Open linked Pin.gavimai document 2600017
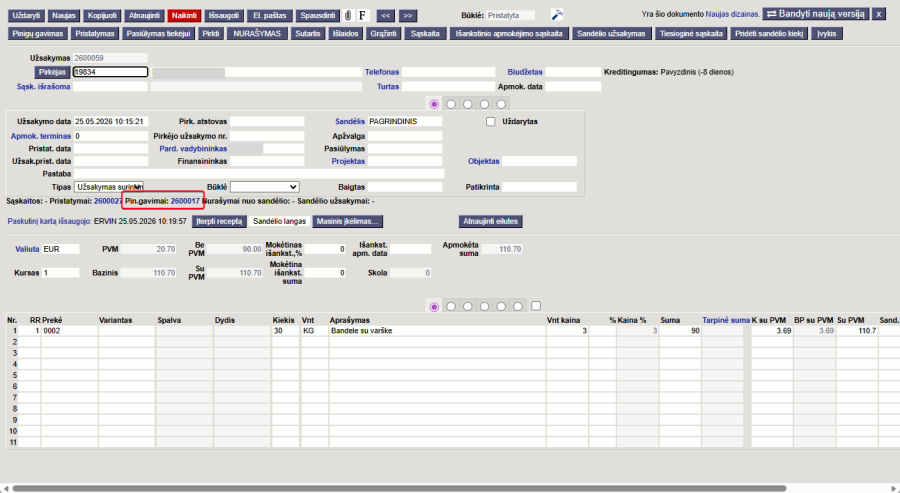900x493 pixels. click(x=185, y=201)
